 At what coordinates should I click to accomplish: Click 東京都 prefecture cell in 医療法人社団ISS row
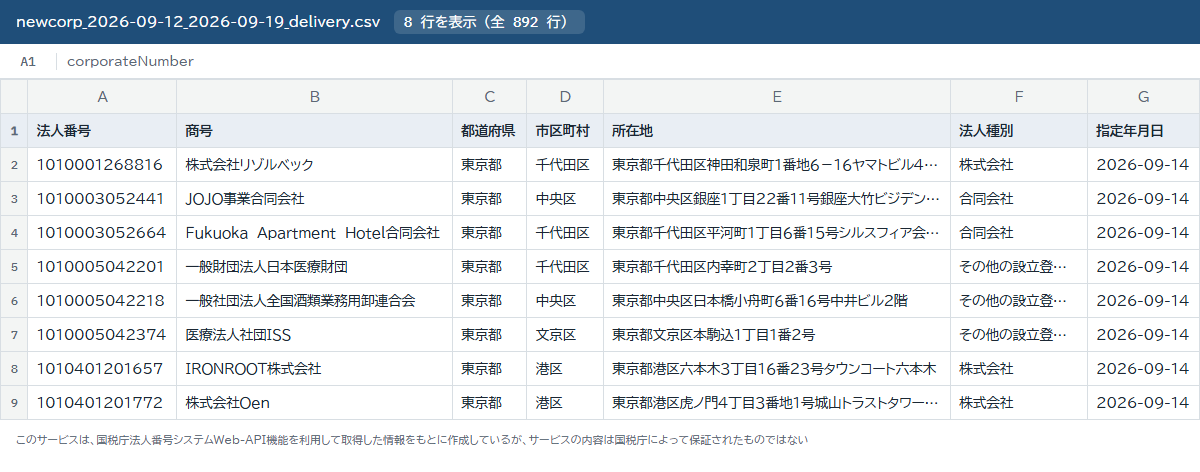click(490, 335)
